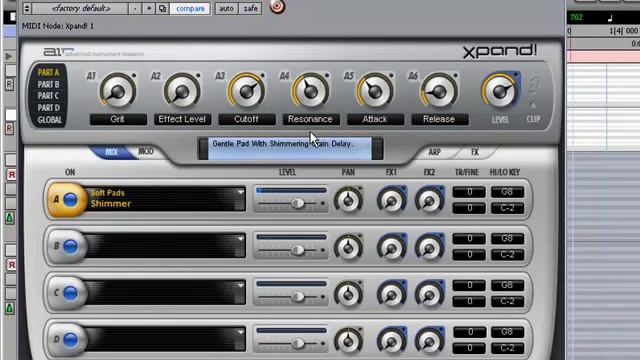Open part B patch selector dropdown
The image size is (640, 360).
point(240,239)
